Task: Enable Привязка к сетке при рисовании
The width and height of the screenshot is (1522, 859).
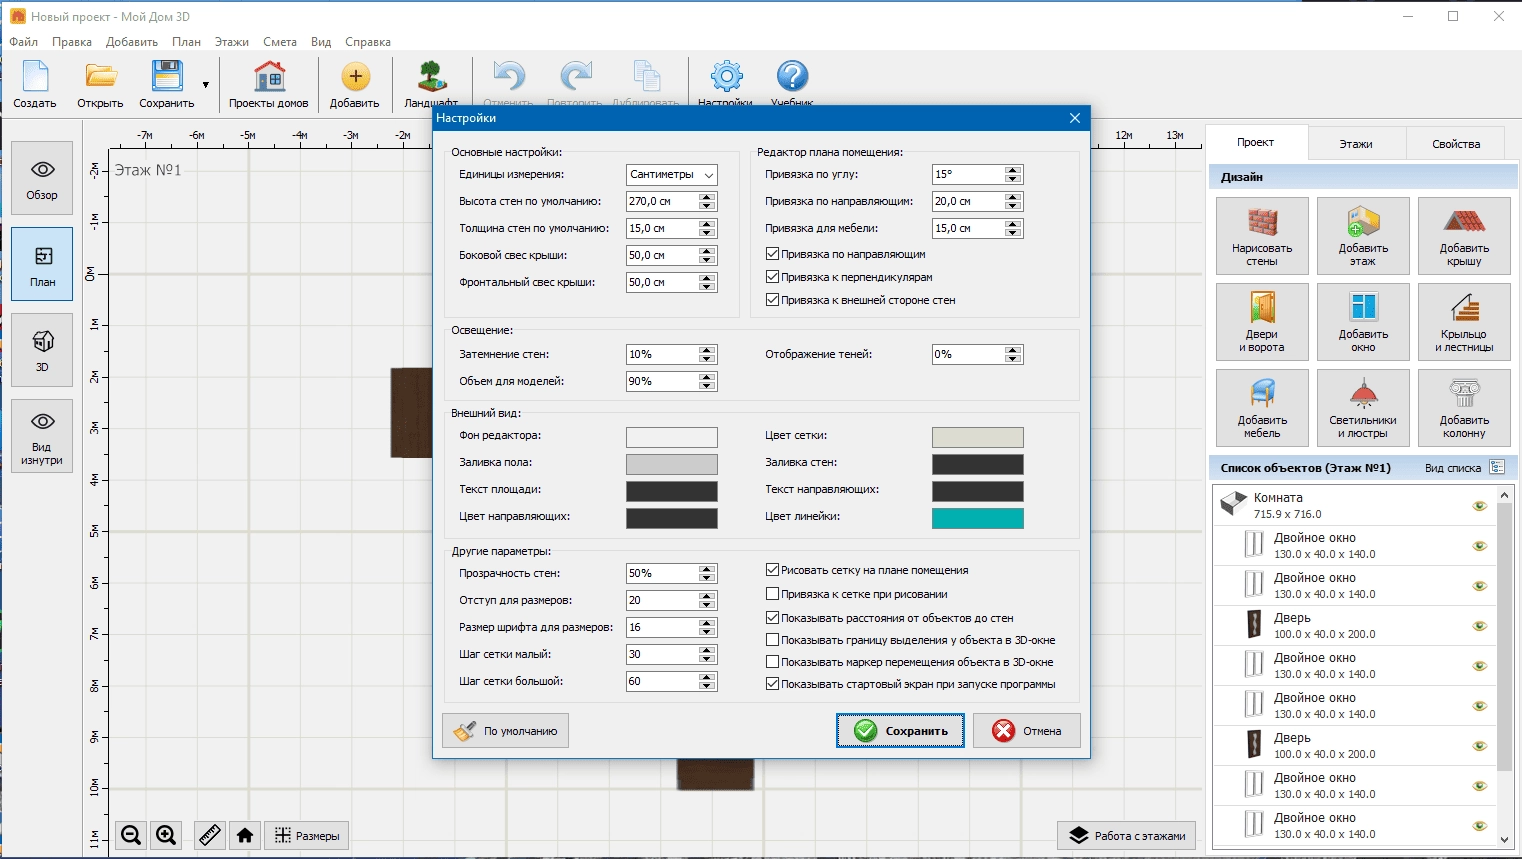Action: [772, 594]
